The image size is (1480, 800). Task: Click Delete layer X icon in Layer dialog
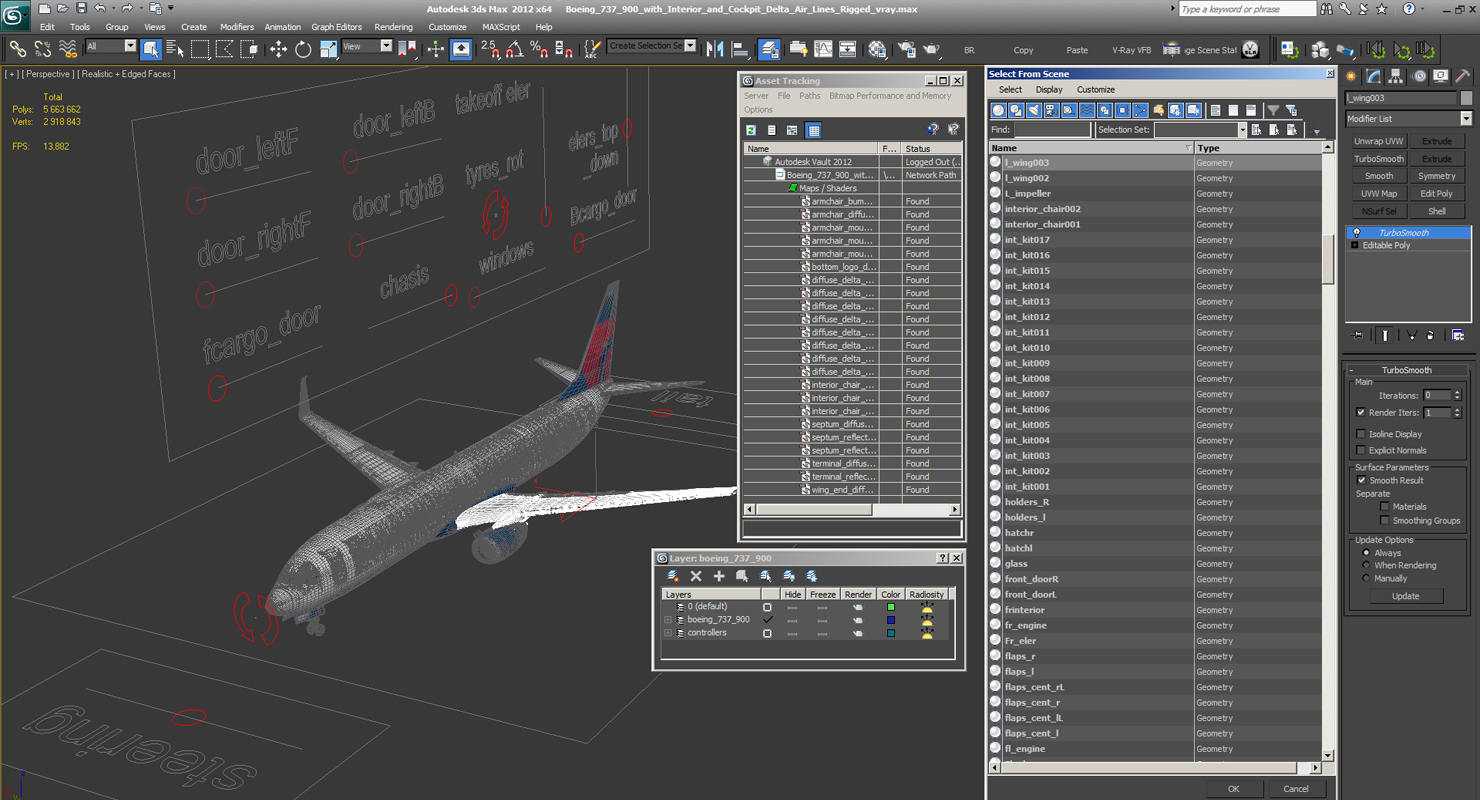click(x=696, y=576)
